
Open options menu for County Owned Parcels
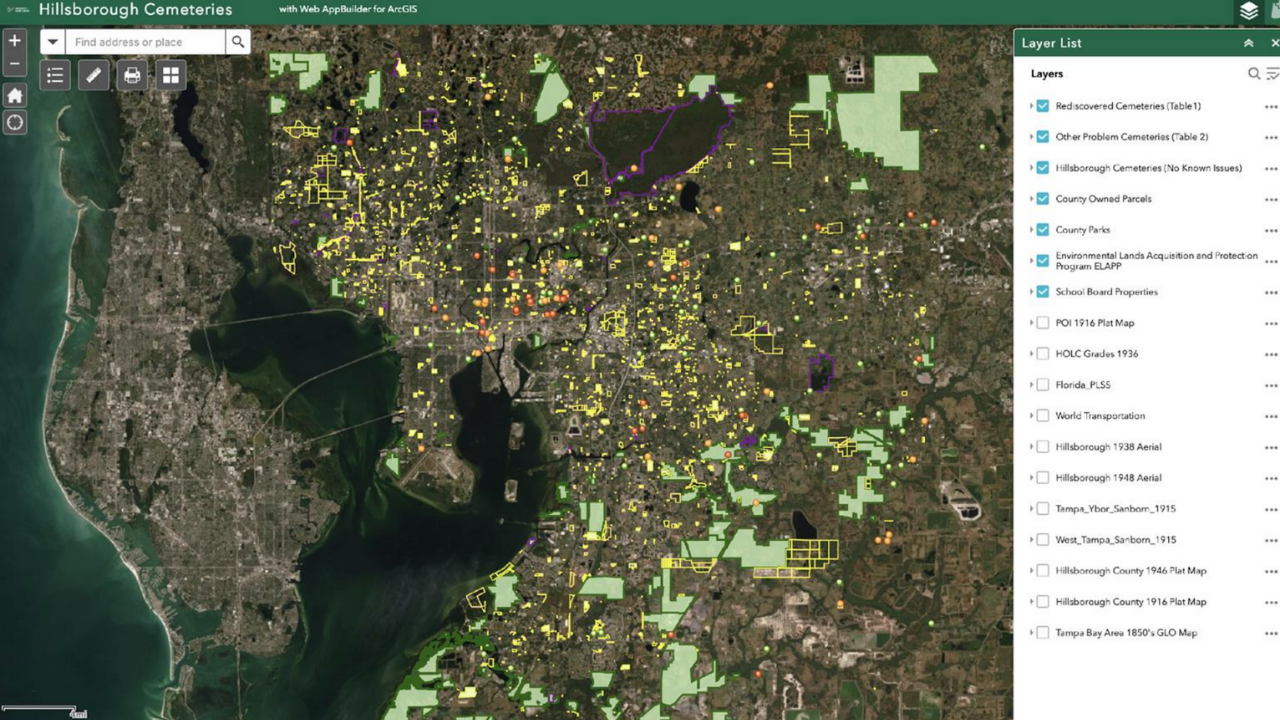click(x=1271, y=198)
